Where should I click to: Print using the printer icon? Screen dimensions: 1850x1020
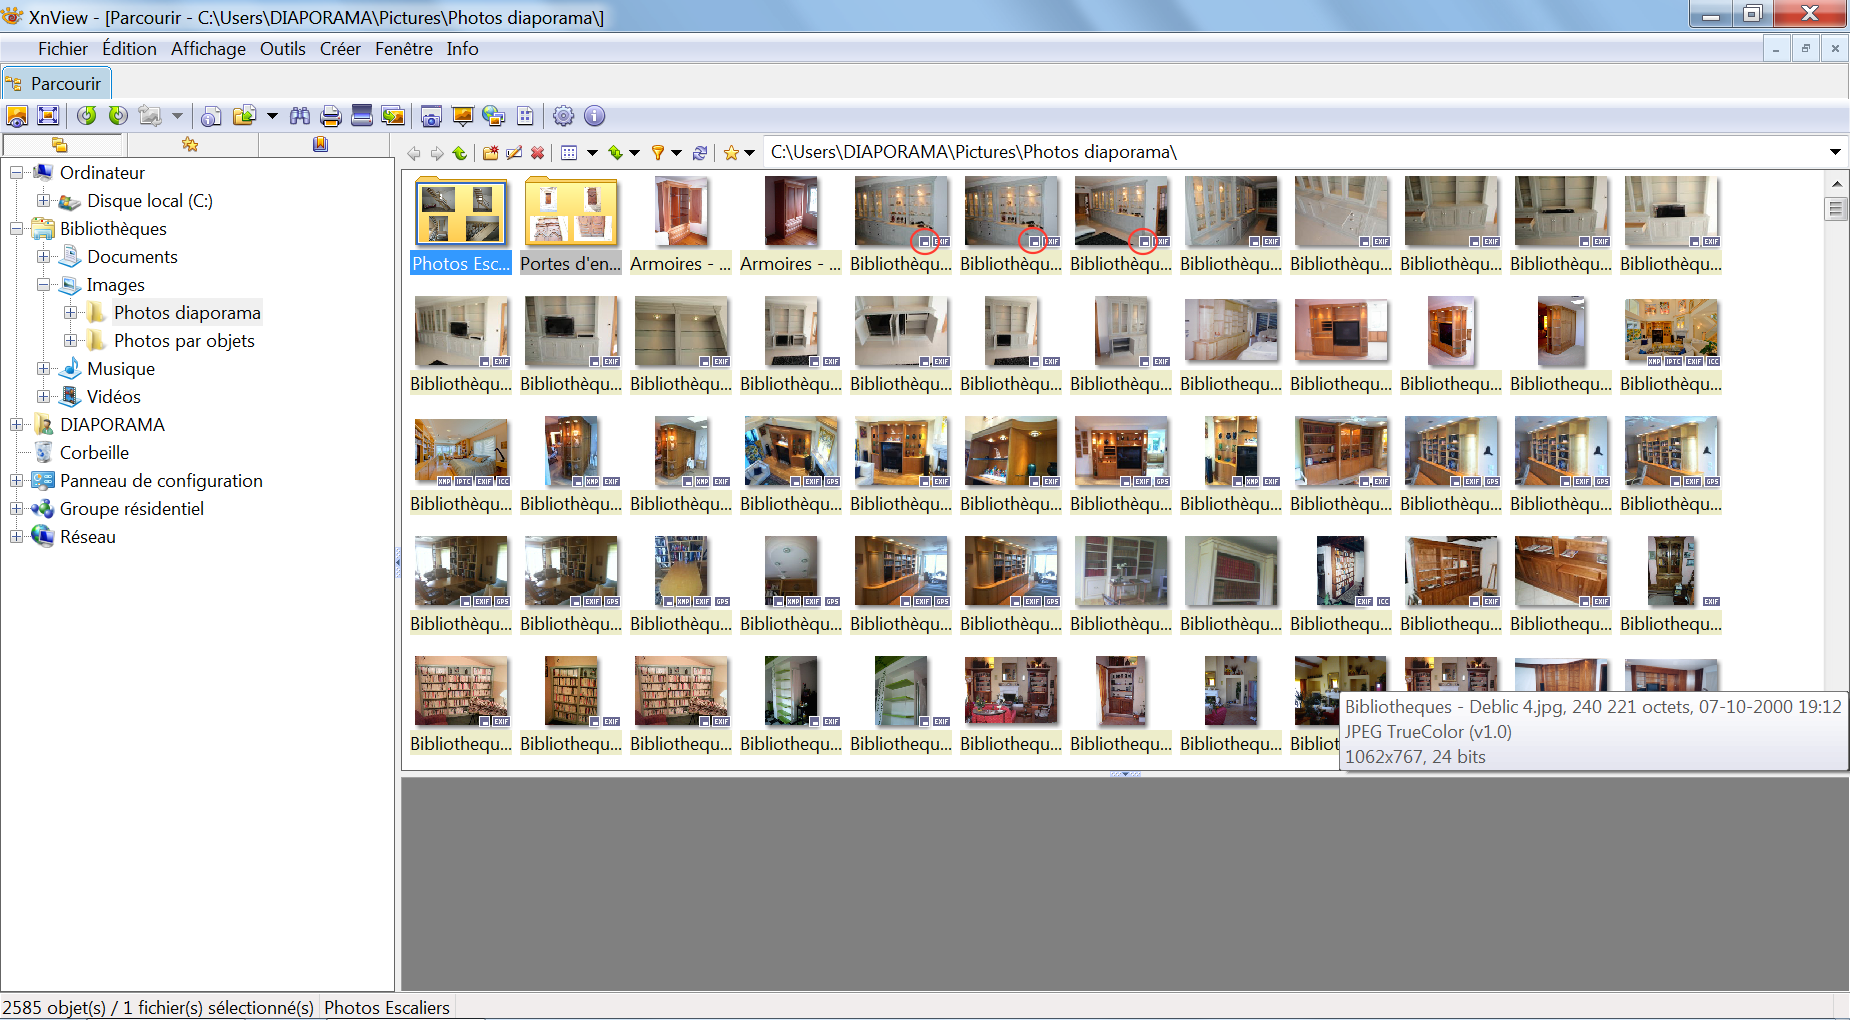pyautogui.click(x=331, y=116)
